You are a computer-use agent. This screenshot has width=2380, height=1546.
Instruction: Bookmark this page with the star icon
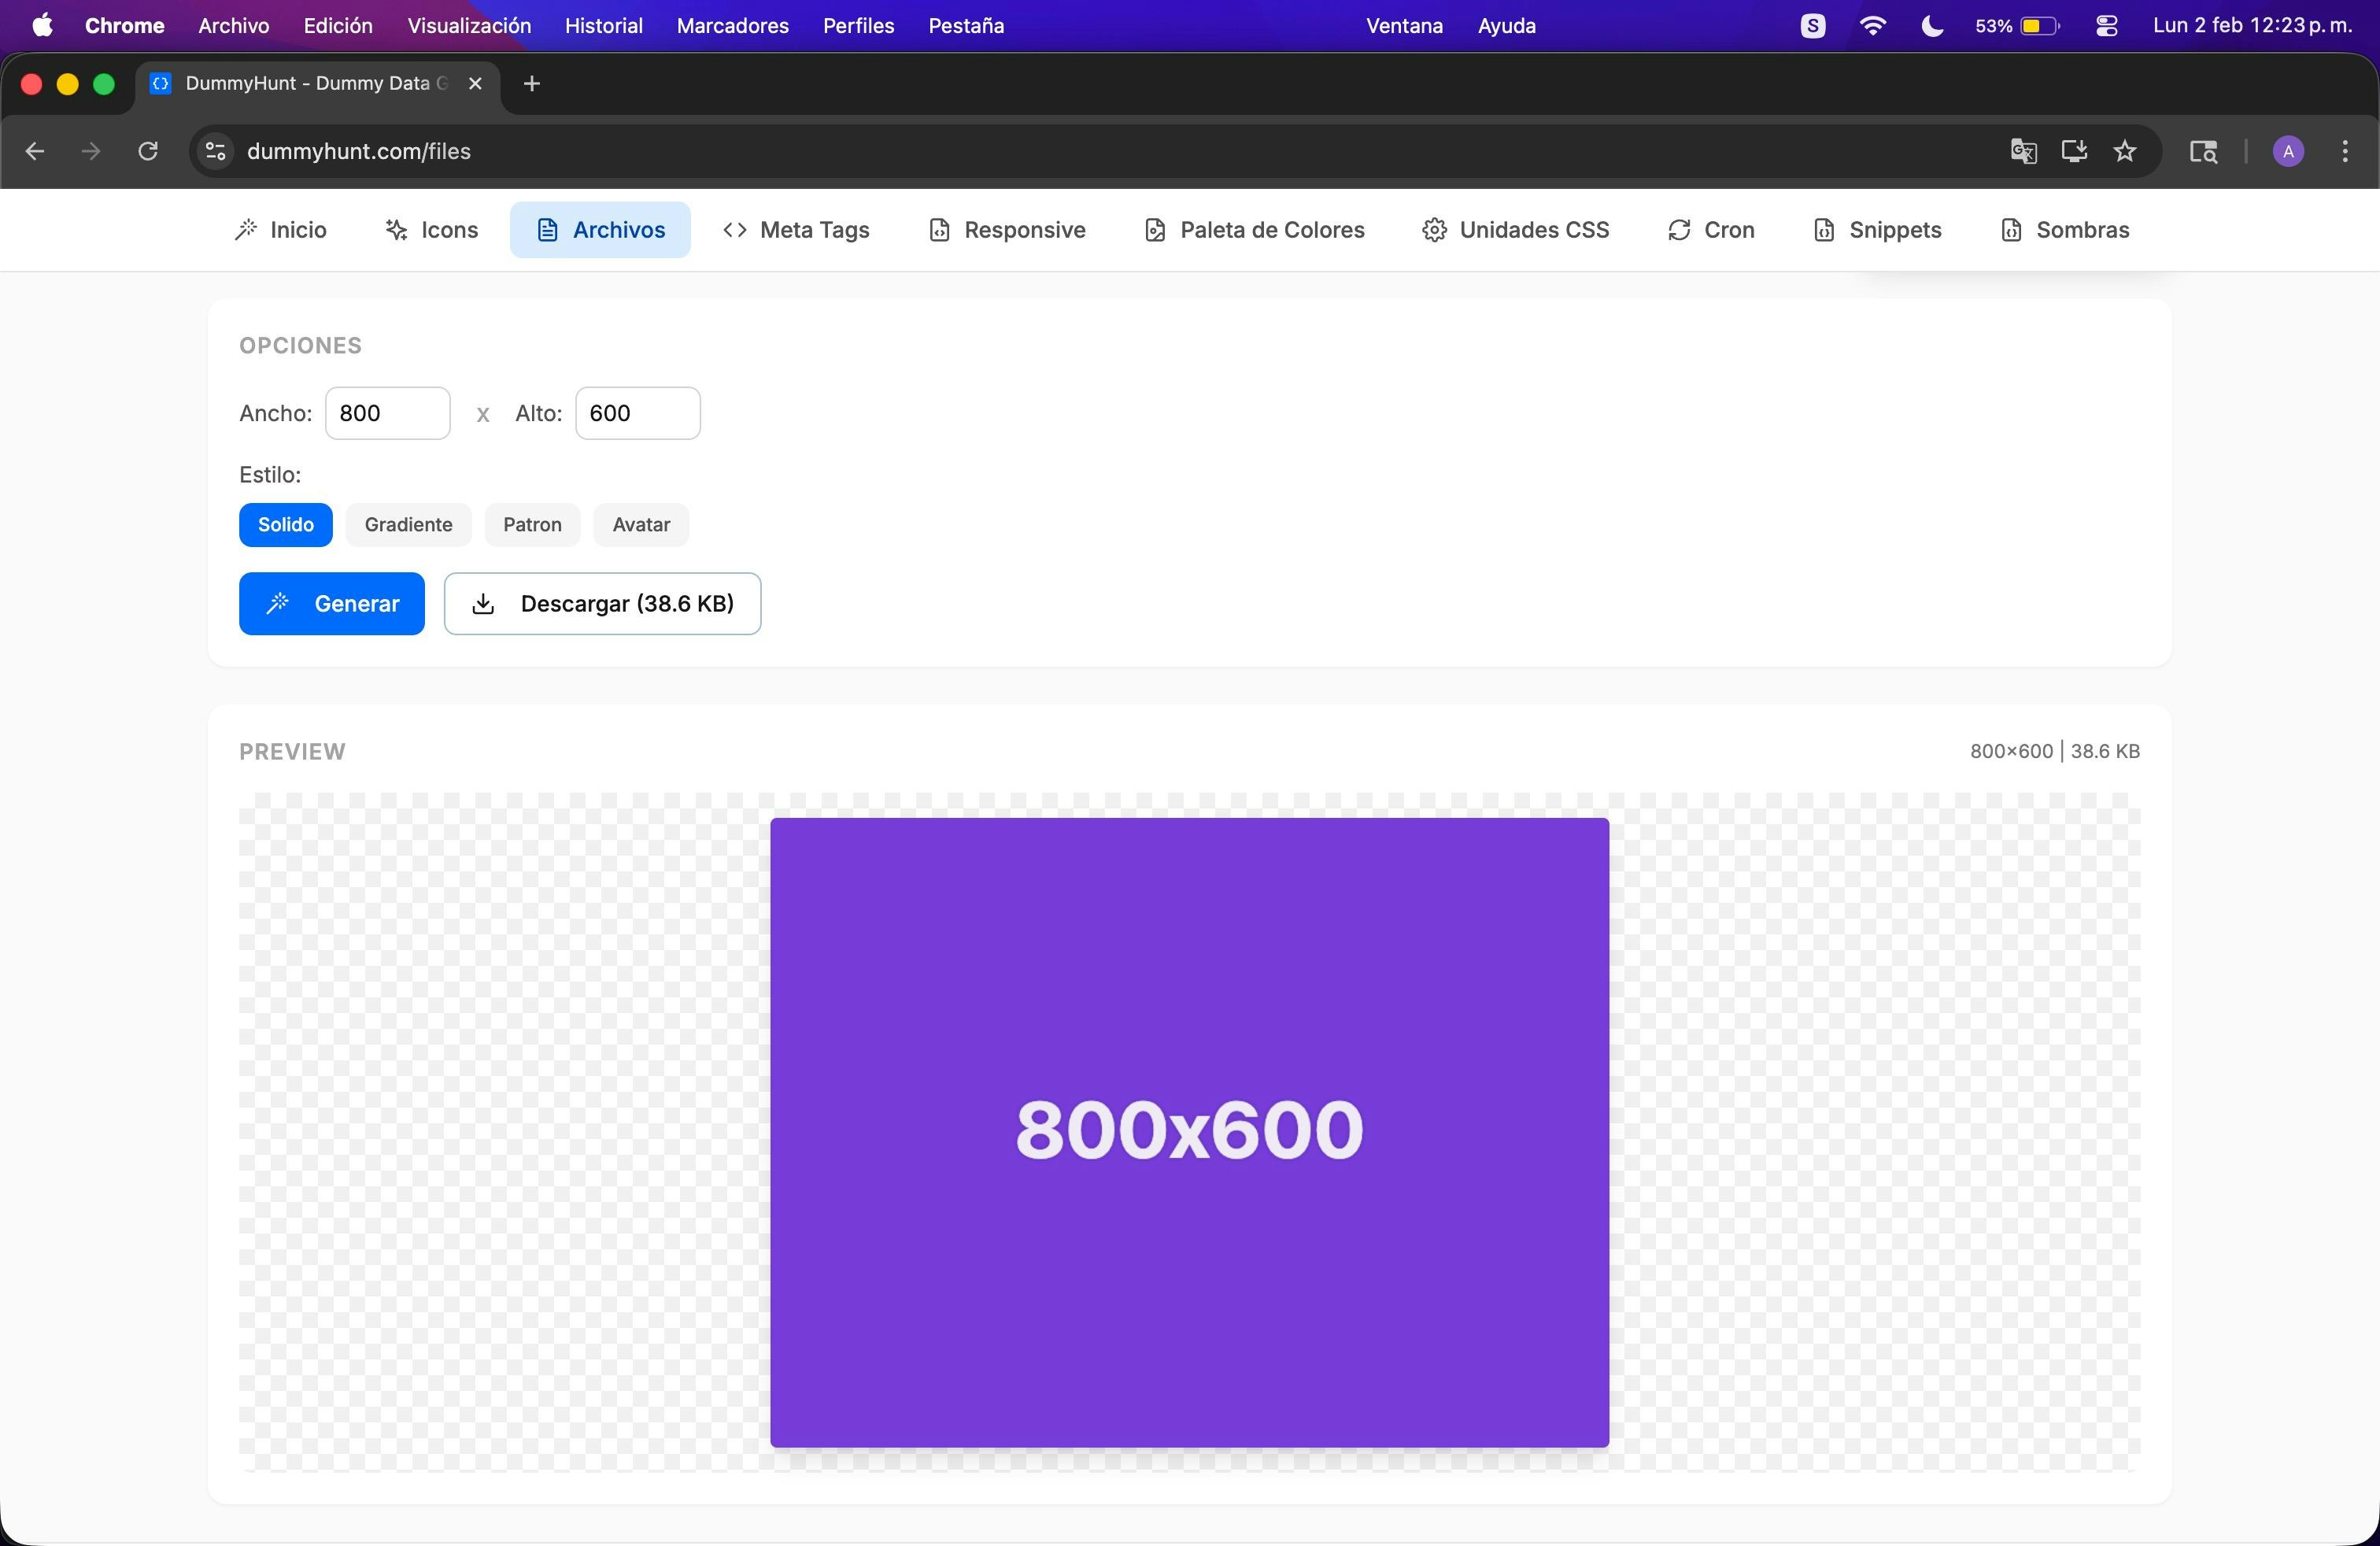coord(2125,151)
